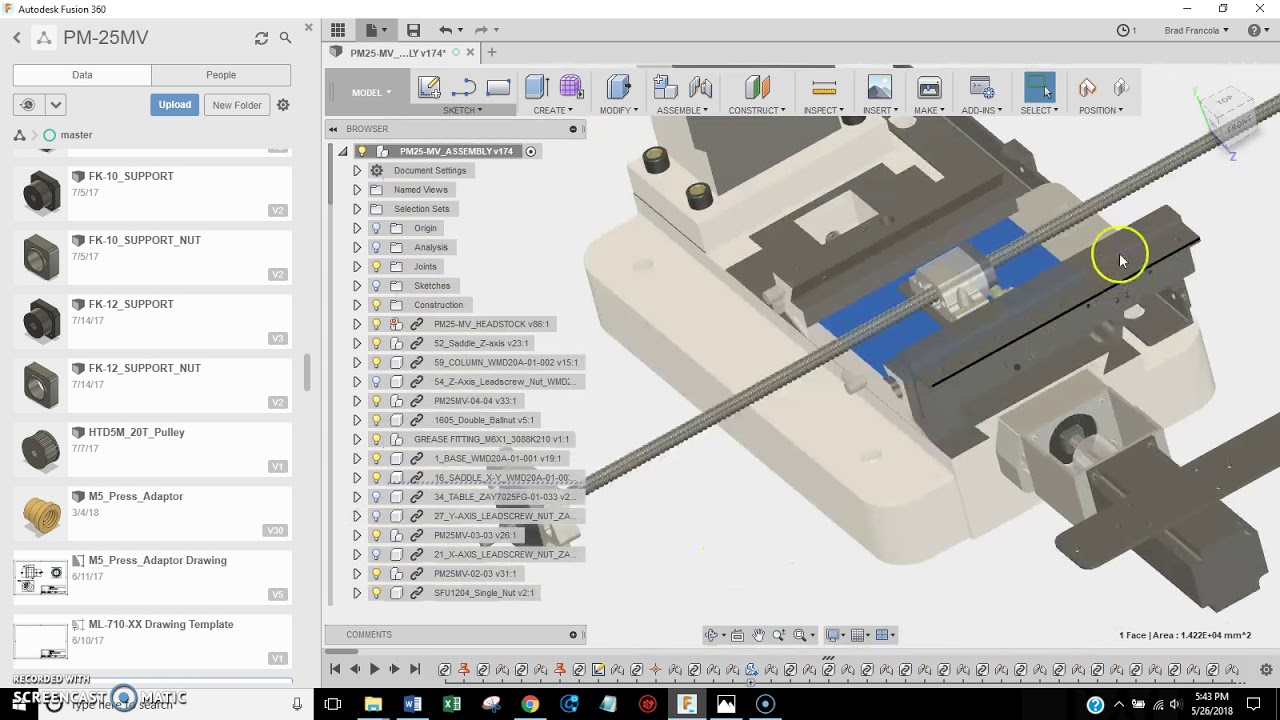This screenshot has width=1280, height=720.
Task: Open the Create Form tool icon
Action: click(x=571, y=87)
